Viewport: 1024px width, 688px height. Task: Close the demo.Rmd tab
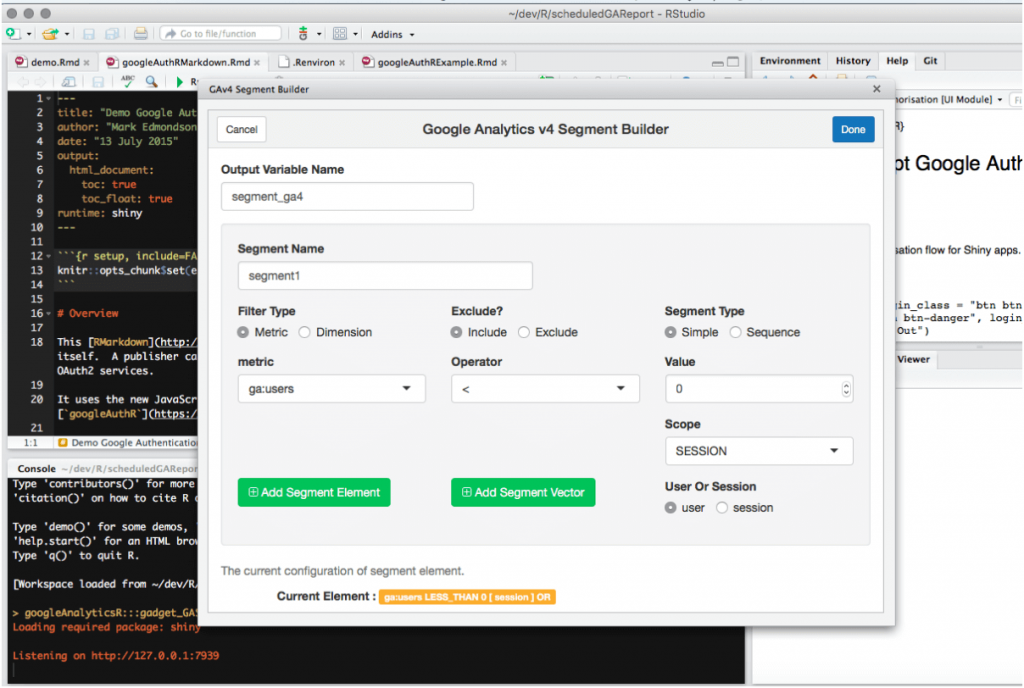[86, 63]
